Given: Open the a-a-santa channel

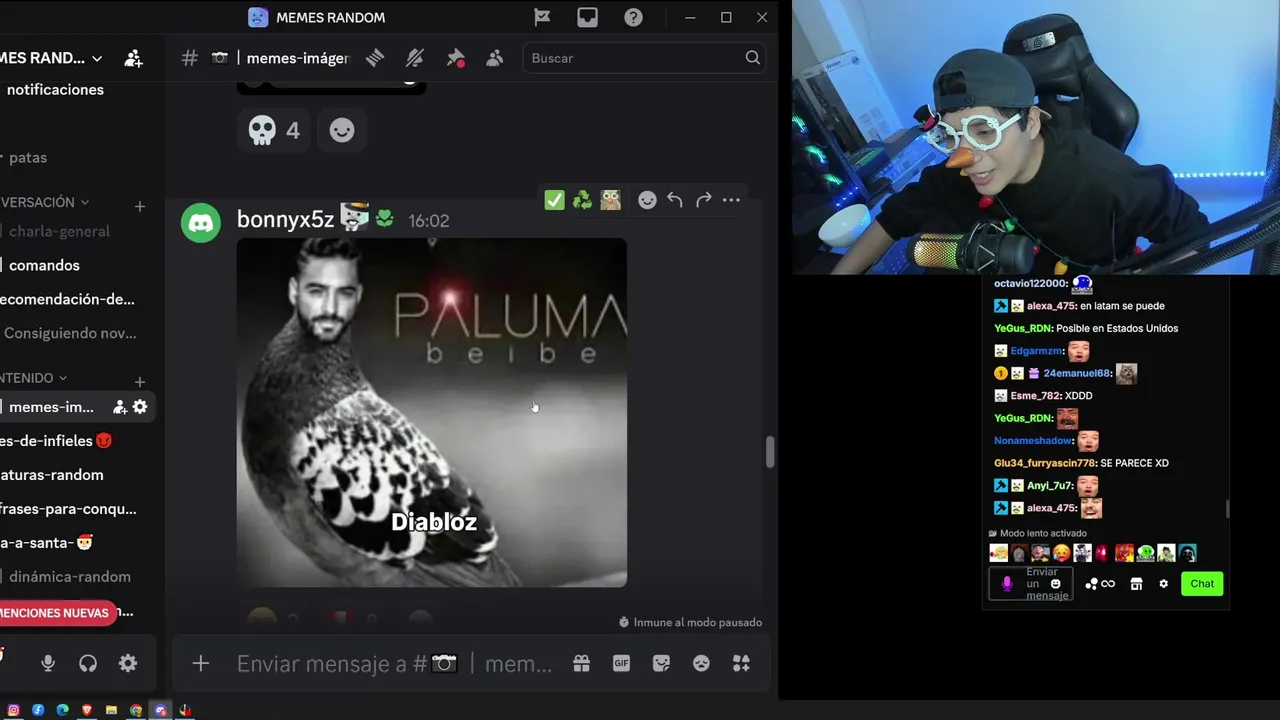Looking at the screenshot, I should [46, 543].
